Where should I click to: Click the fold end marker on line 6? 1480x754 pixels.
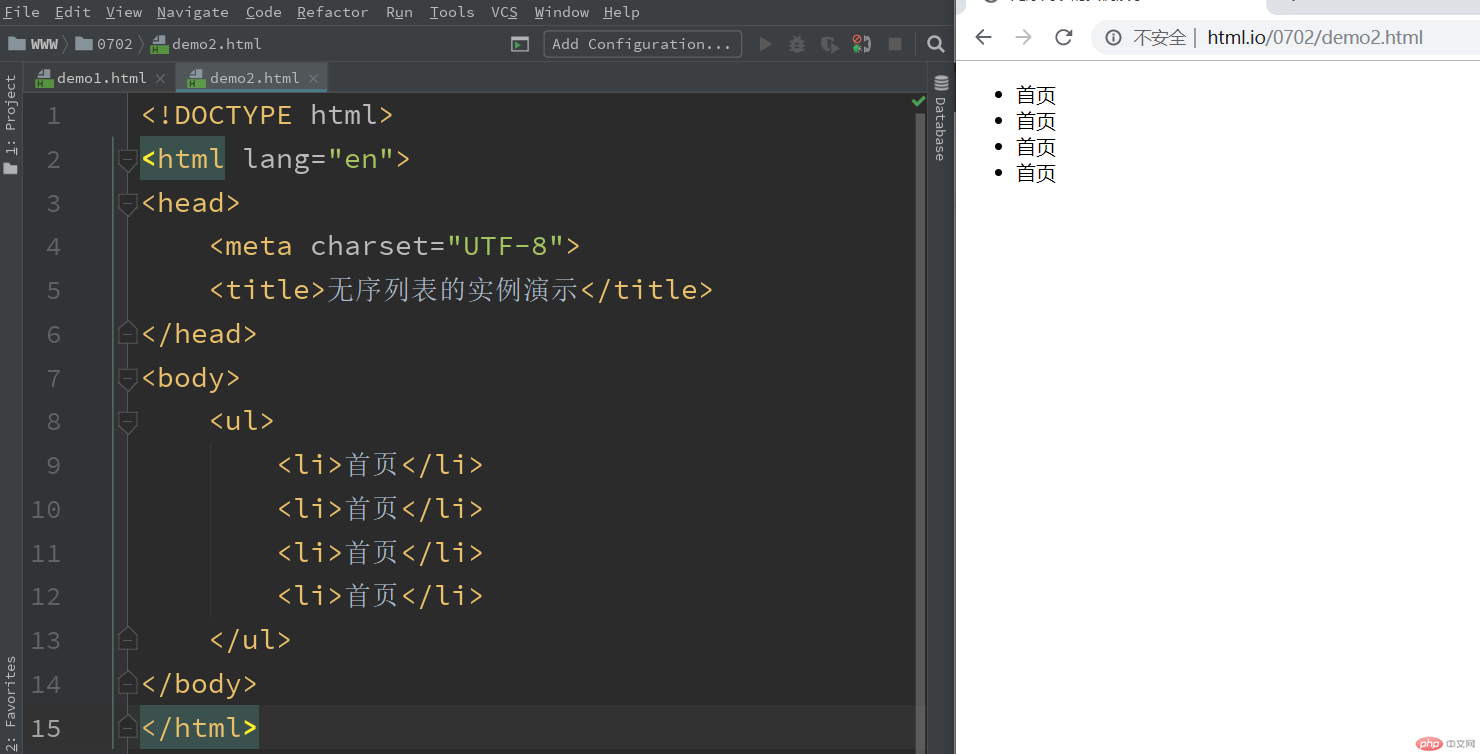coord(127,333)
